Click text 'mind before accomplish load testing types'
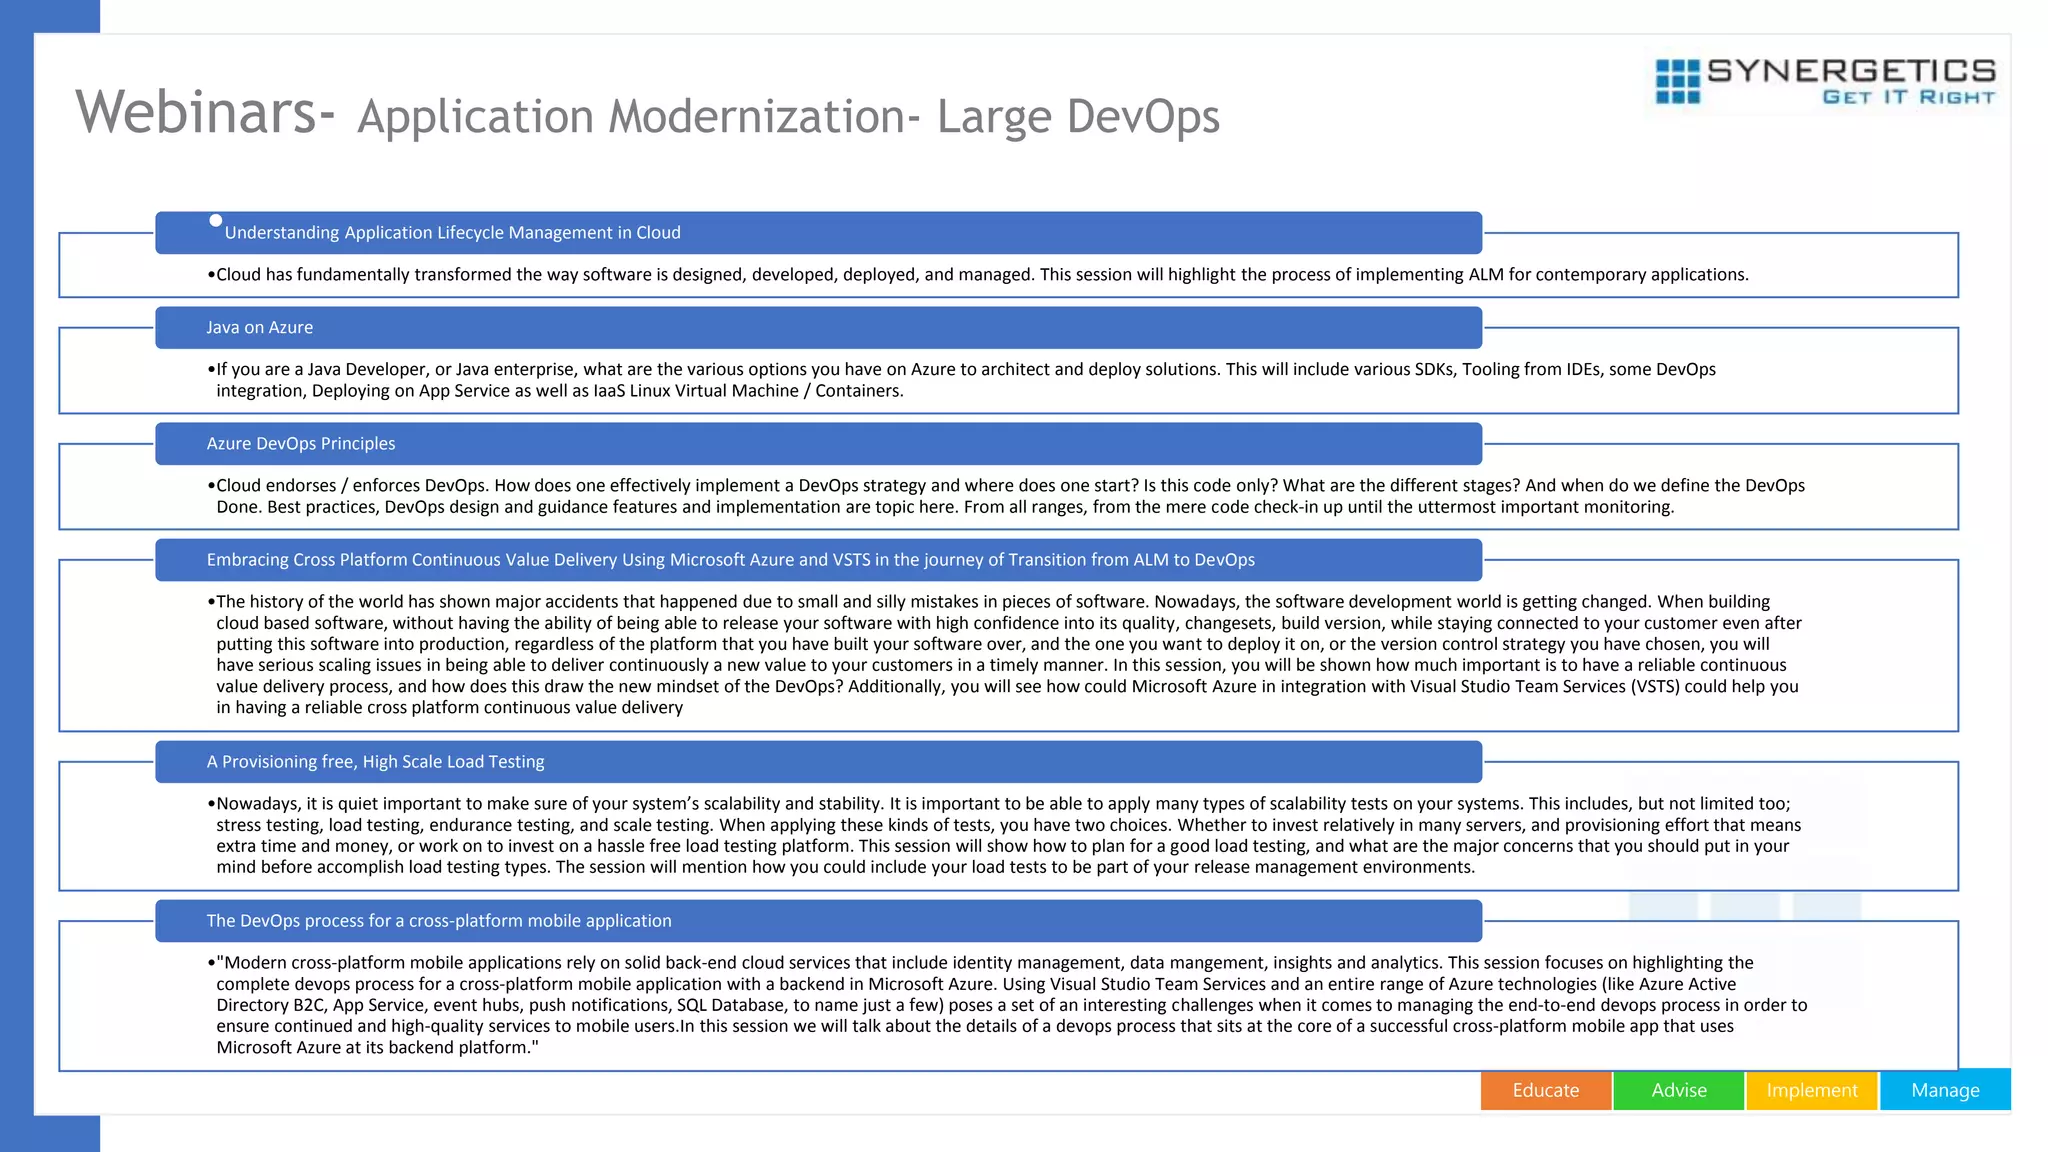 [383, 866]
